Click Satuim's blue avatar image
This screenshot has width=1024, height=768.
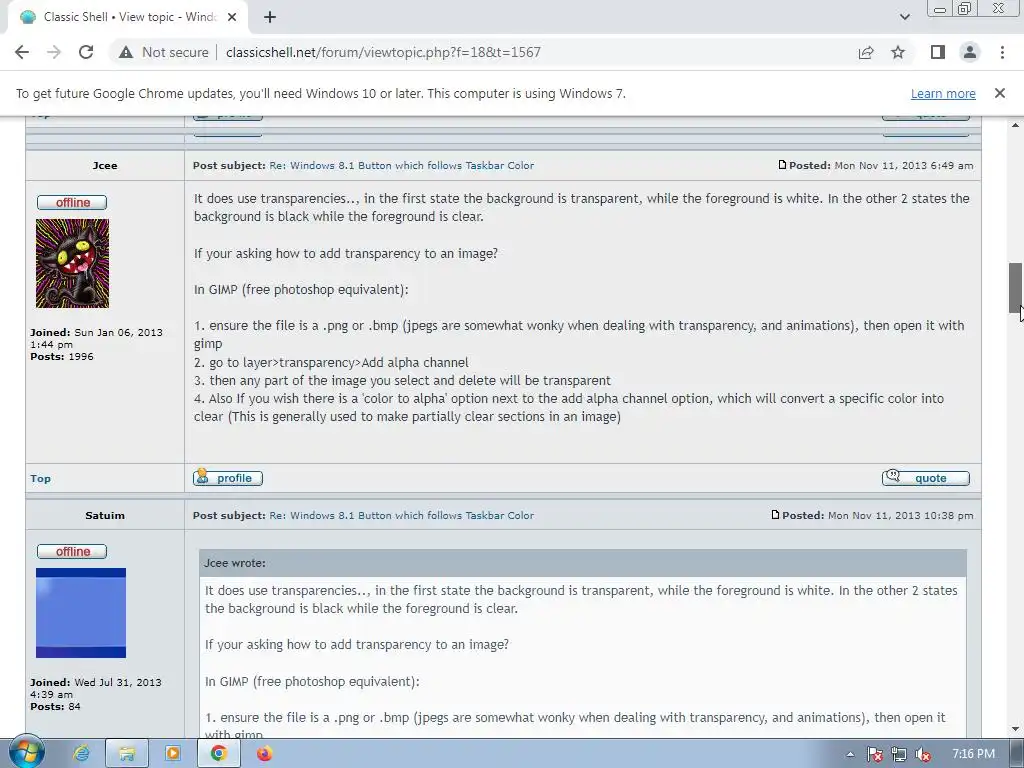coord(81,613)
